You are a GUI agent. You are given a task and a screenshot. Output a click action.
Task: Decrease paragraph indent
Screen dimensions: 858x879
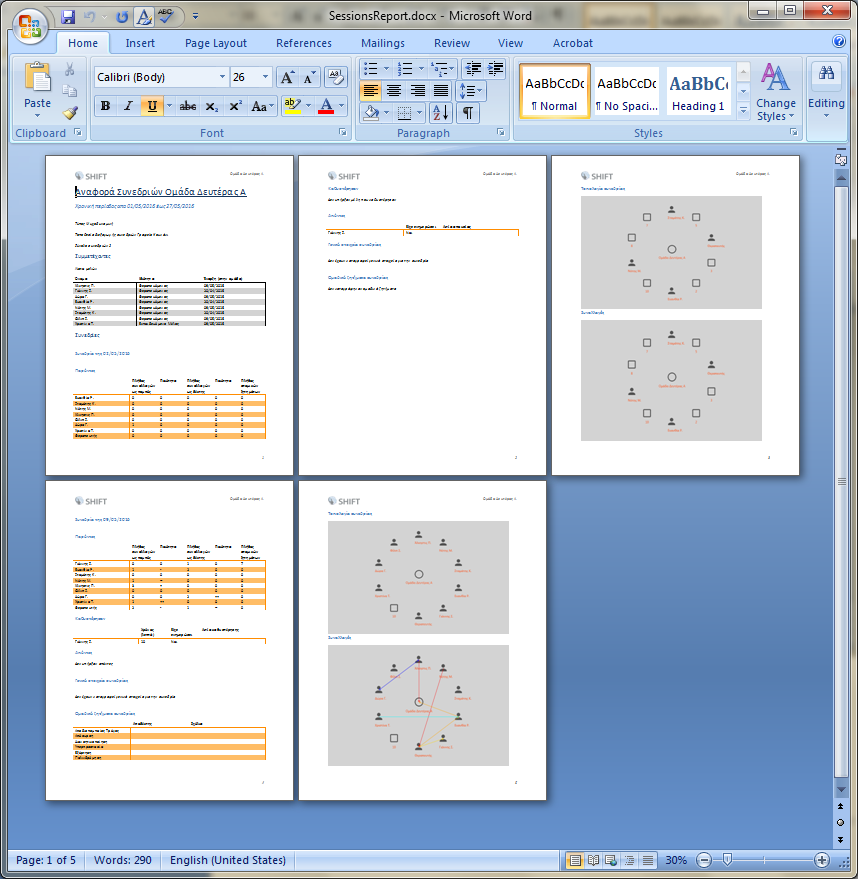pos(474,68)
